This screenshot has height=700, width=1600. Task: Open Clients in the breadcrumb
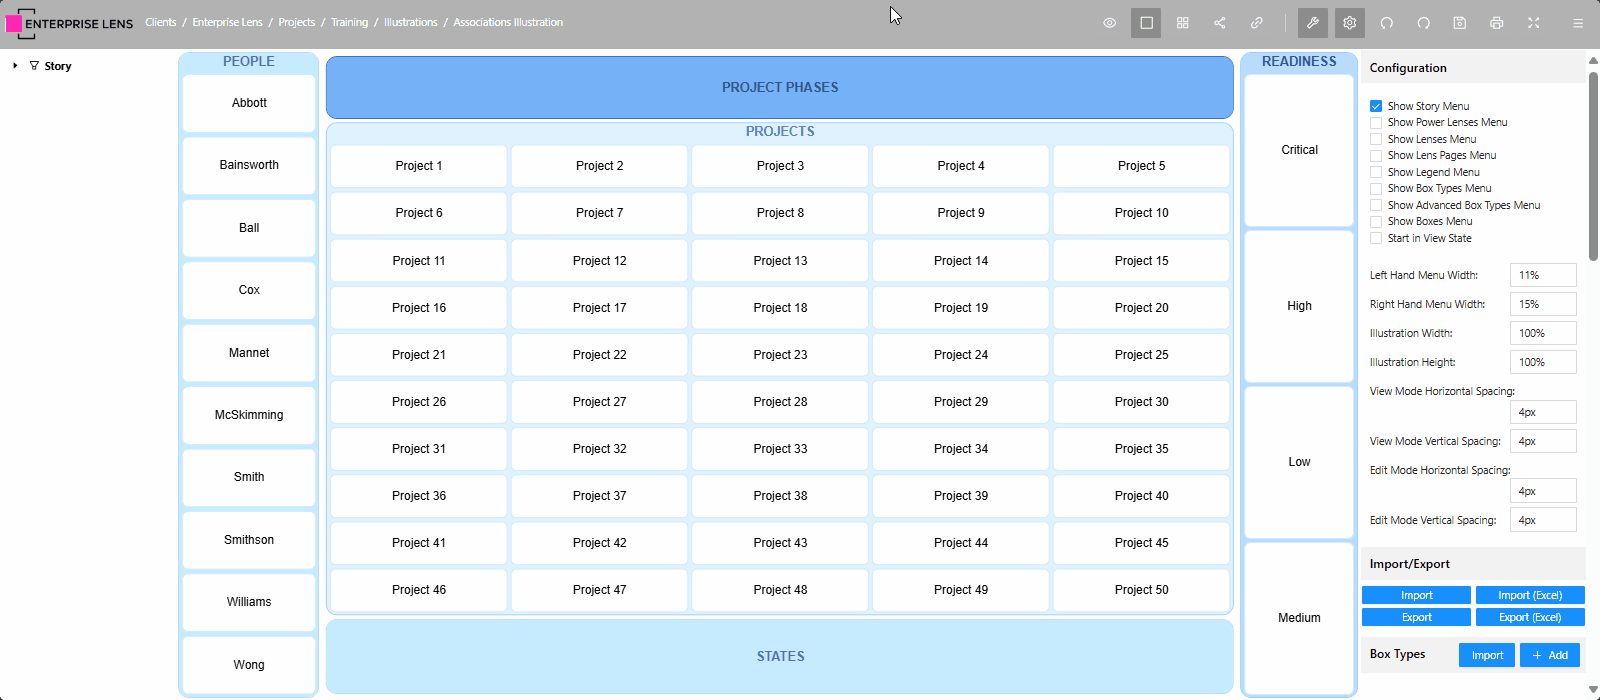coord(160,22)
